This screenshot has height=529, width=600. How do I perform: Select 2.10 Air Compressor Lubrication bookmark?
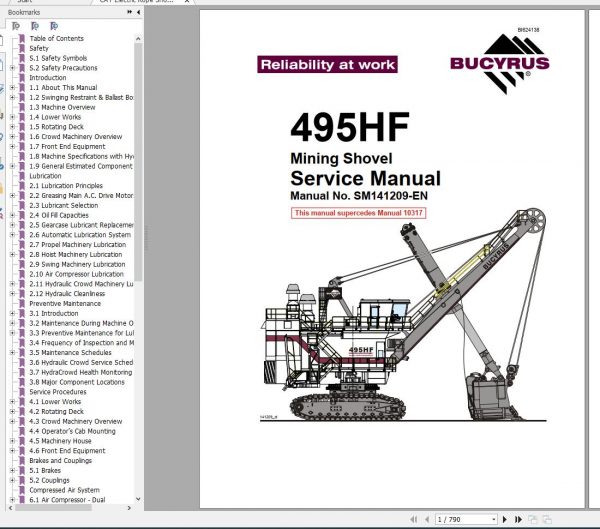[x=76, y=274]
